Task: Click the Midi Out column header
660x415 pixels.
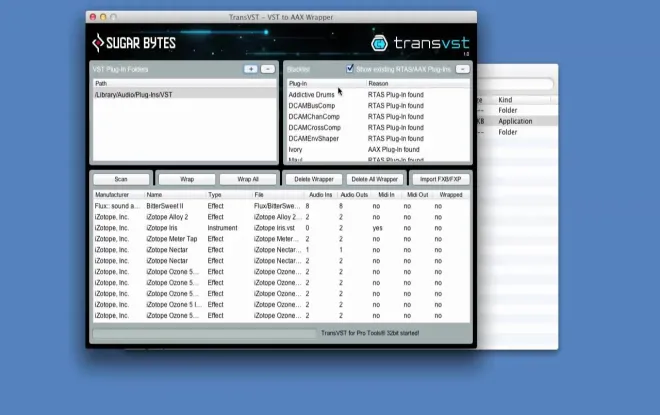Action: (x=417, y=195)
